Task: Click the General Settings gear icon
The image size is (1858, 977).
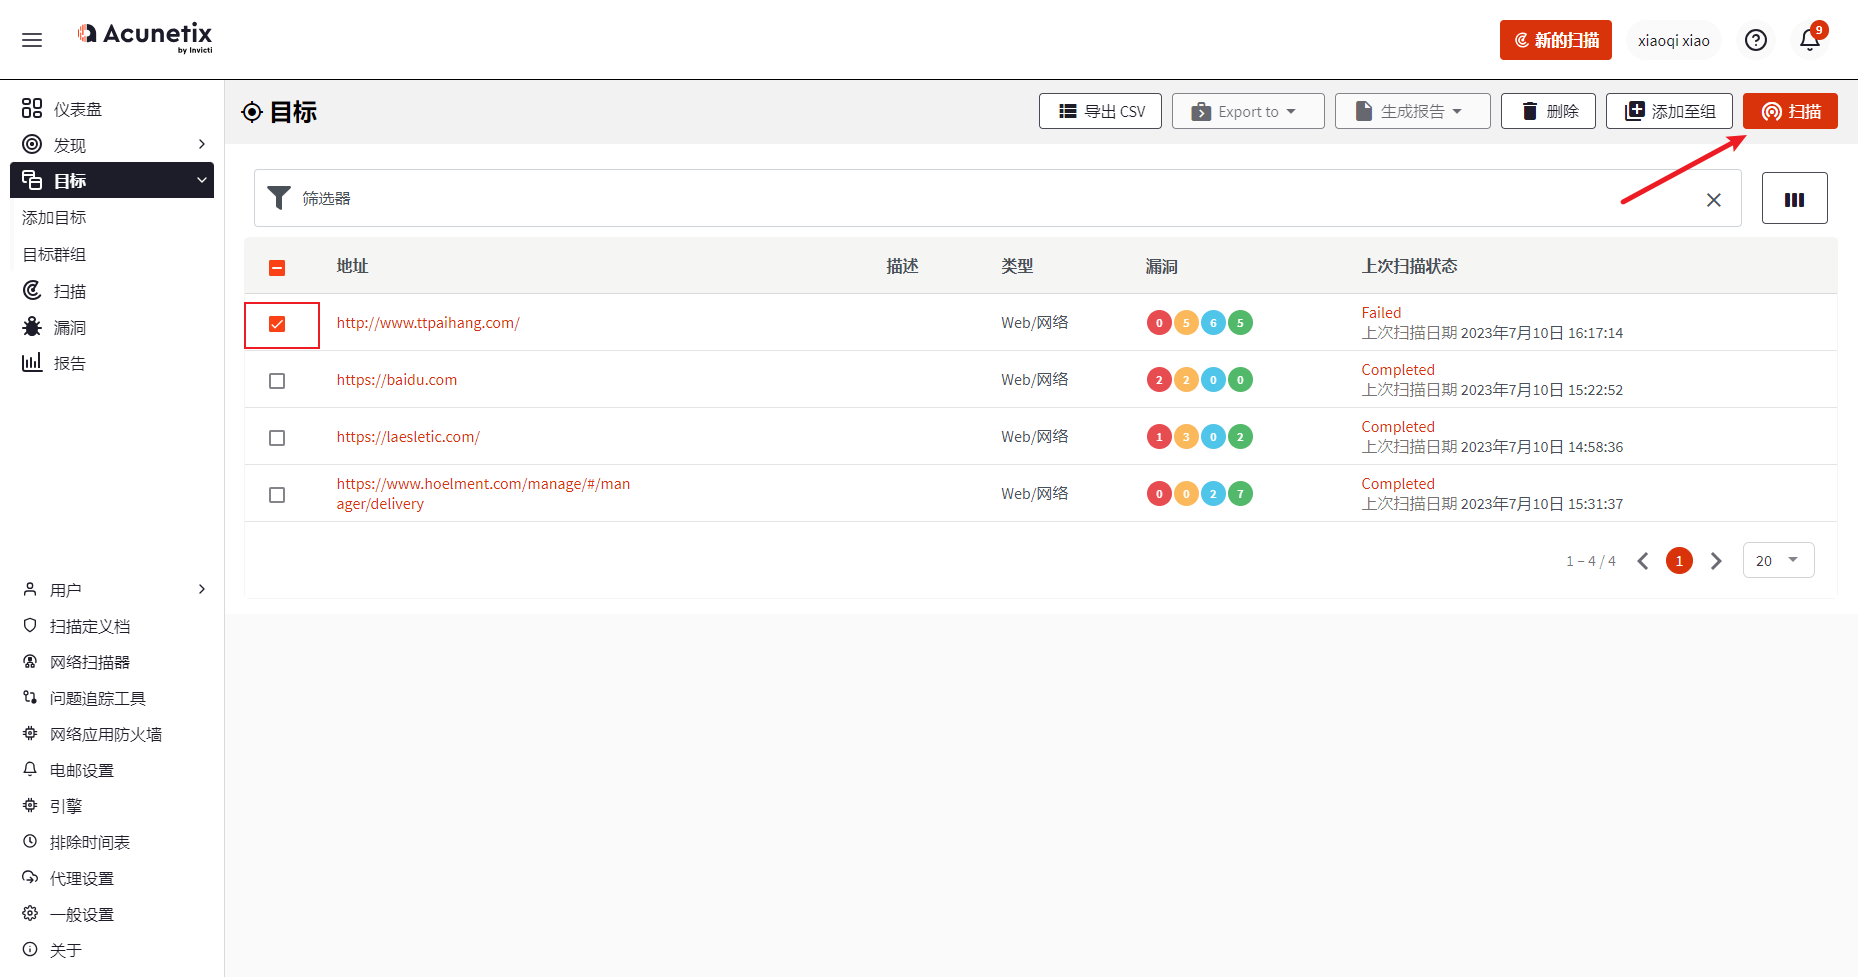Action: pyautogui.click(x=30, y=913)
